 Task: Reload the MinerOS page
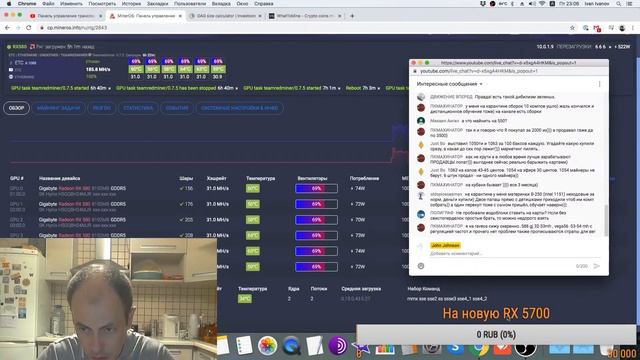click(29, 28)
